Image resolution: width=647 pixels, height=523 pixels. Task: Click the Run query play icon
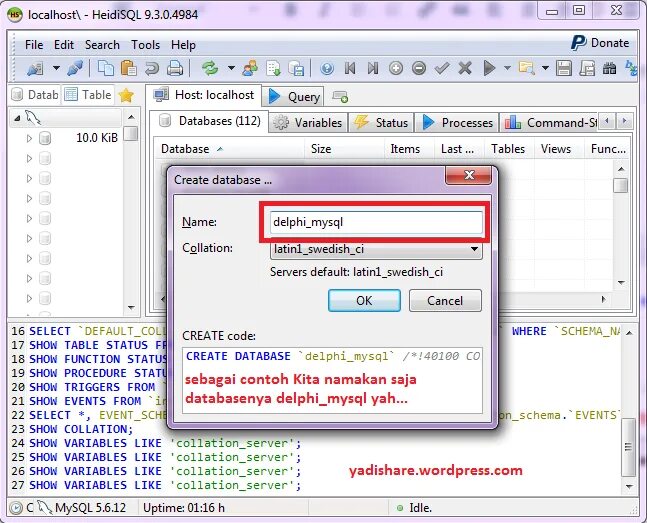[x=489, y=68]
